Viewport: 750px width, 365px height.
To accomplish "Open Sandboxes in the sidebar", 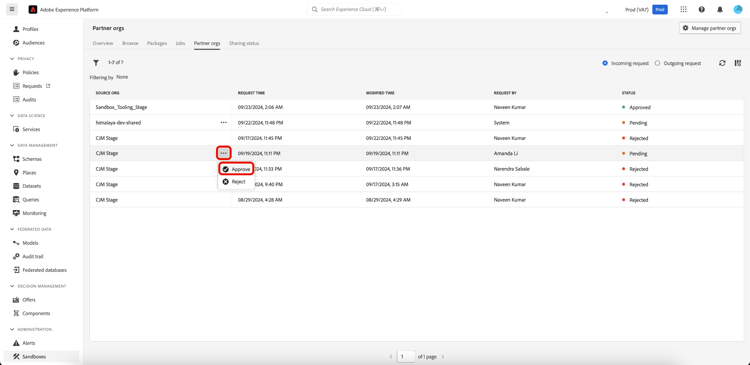I will 42,356.
